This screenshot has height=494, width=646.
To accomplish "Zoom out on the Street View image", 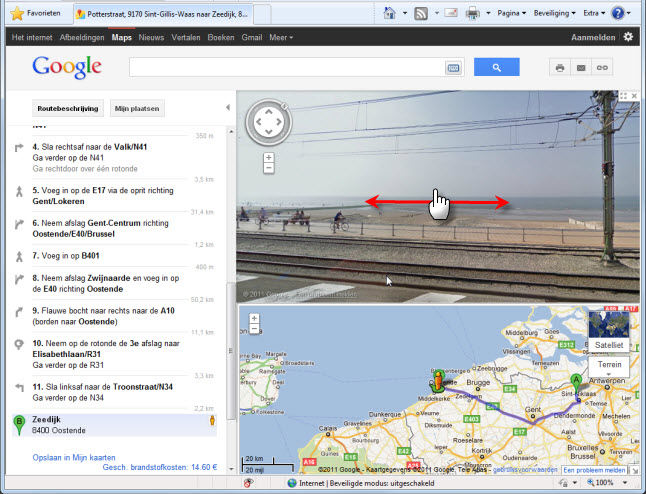I will pyautogui.click(x=269, y=168).
